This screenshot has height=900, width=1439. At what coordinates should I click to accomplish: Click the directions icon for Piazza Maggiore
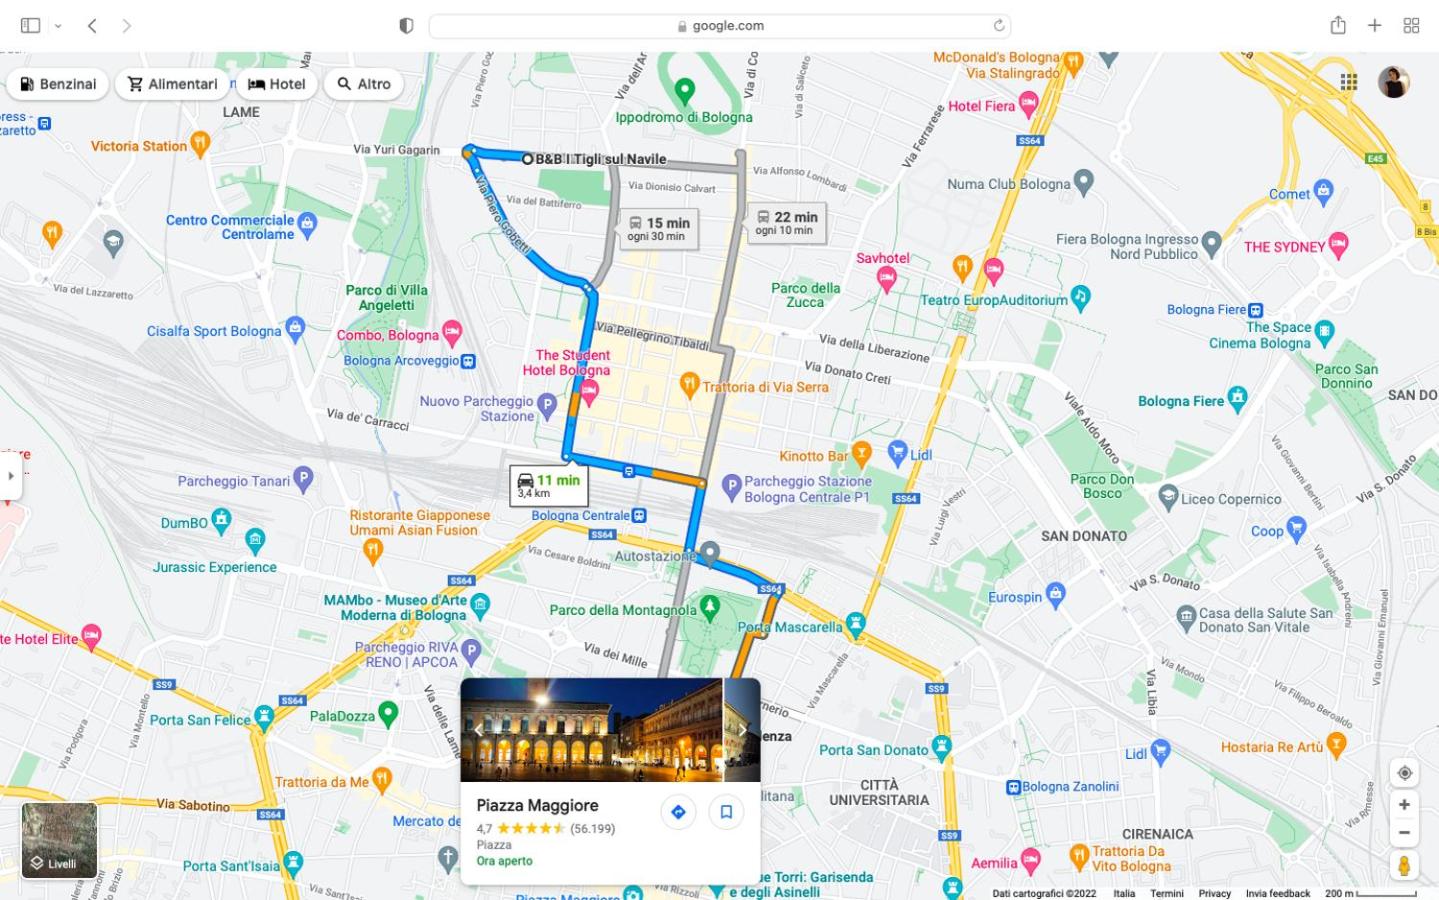[678, 812]
